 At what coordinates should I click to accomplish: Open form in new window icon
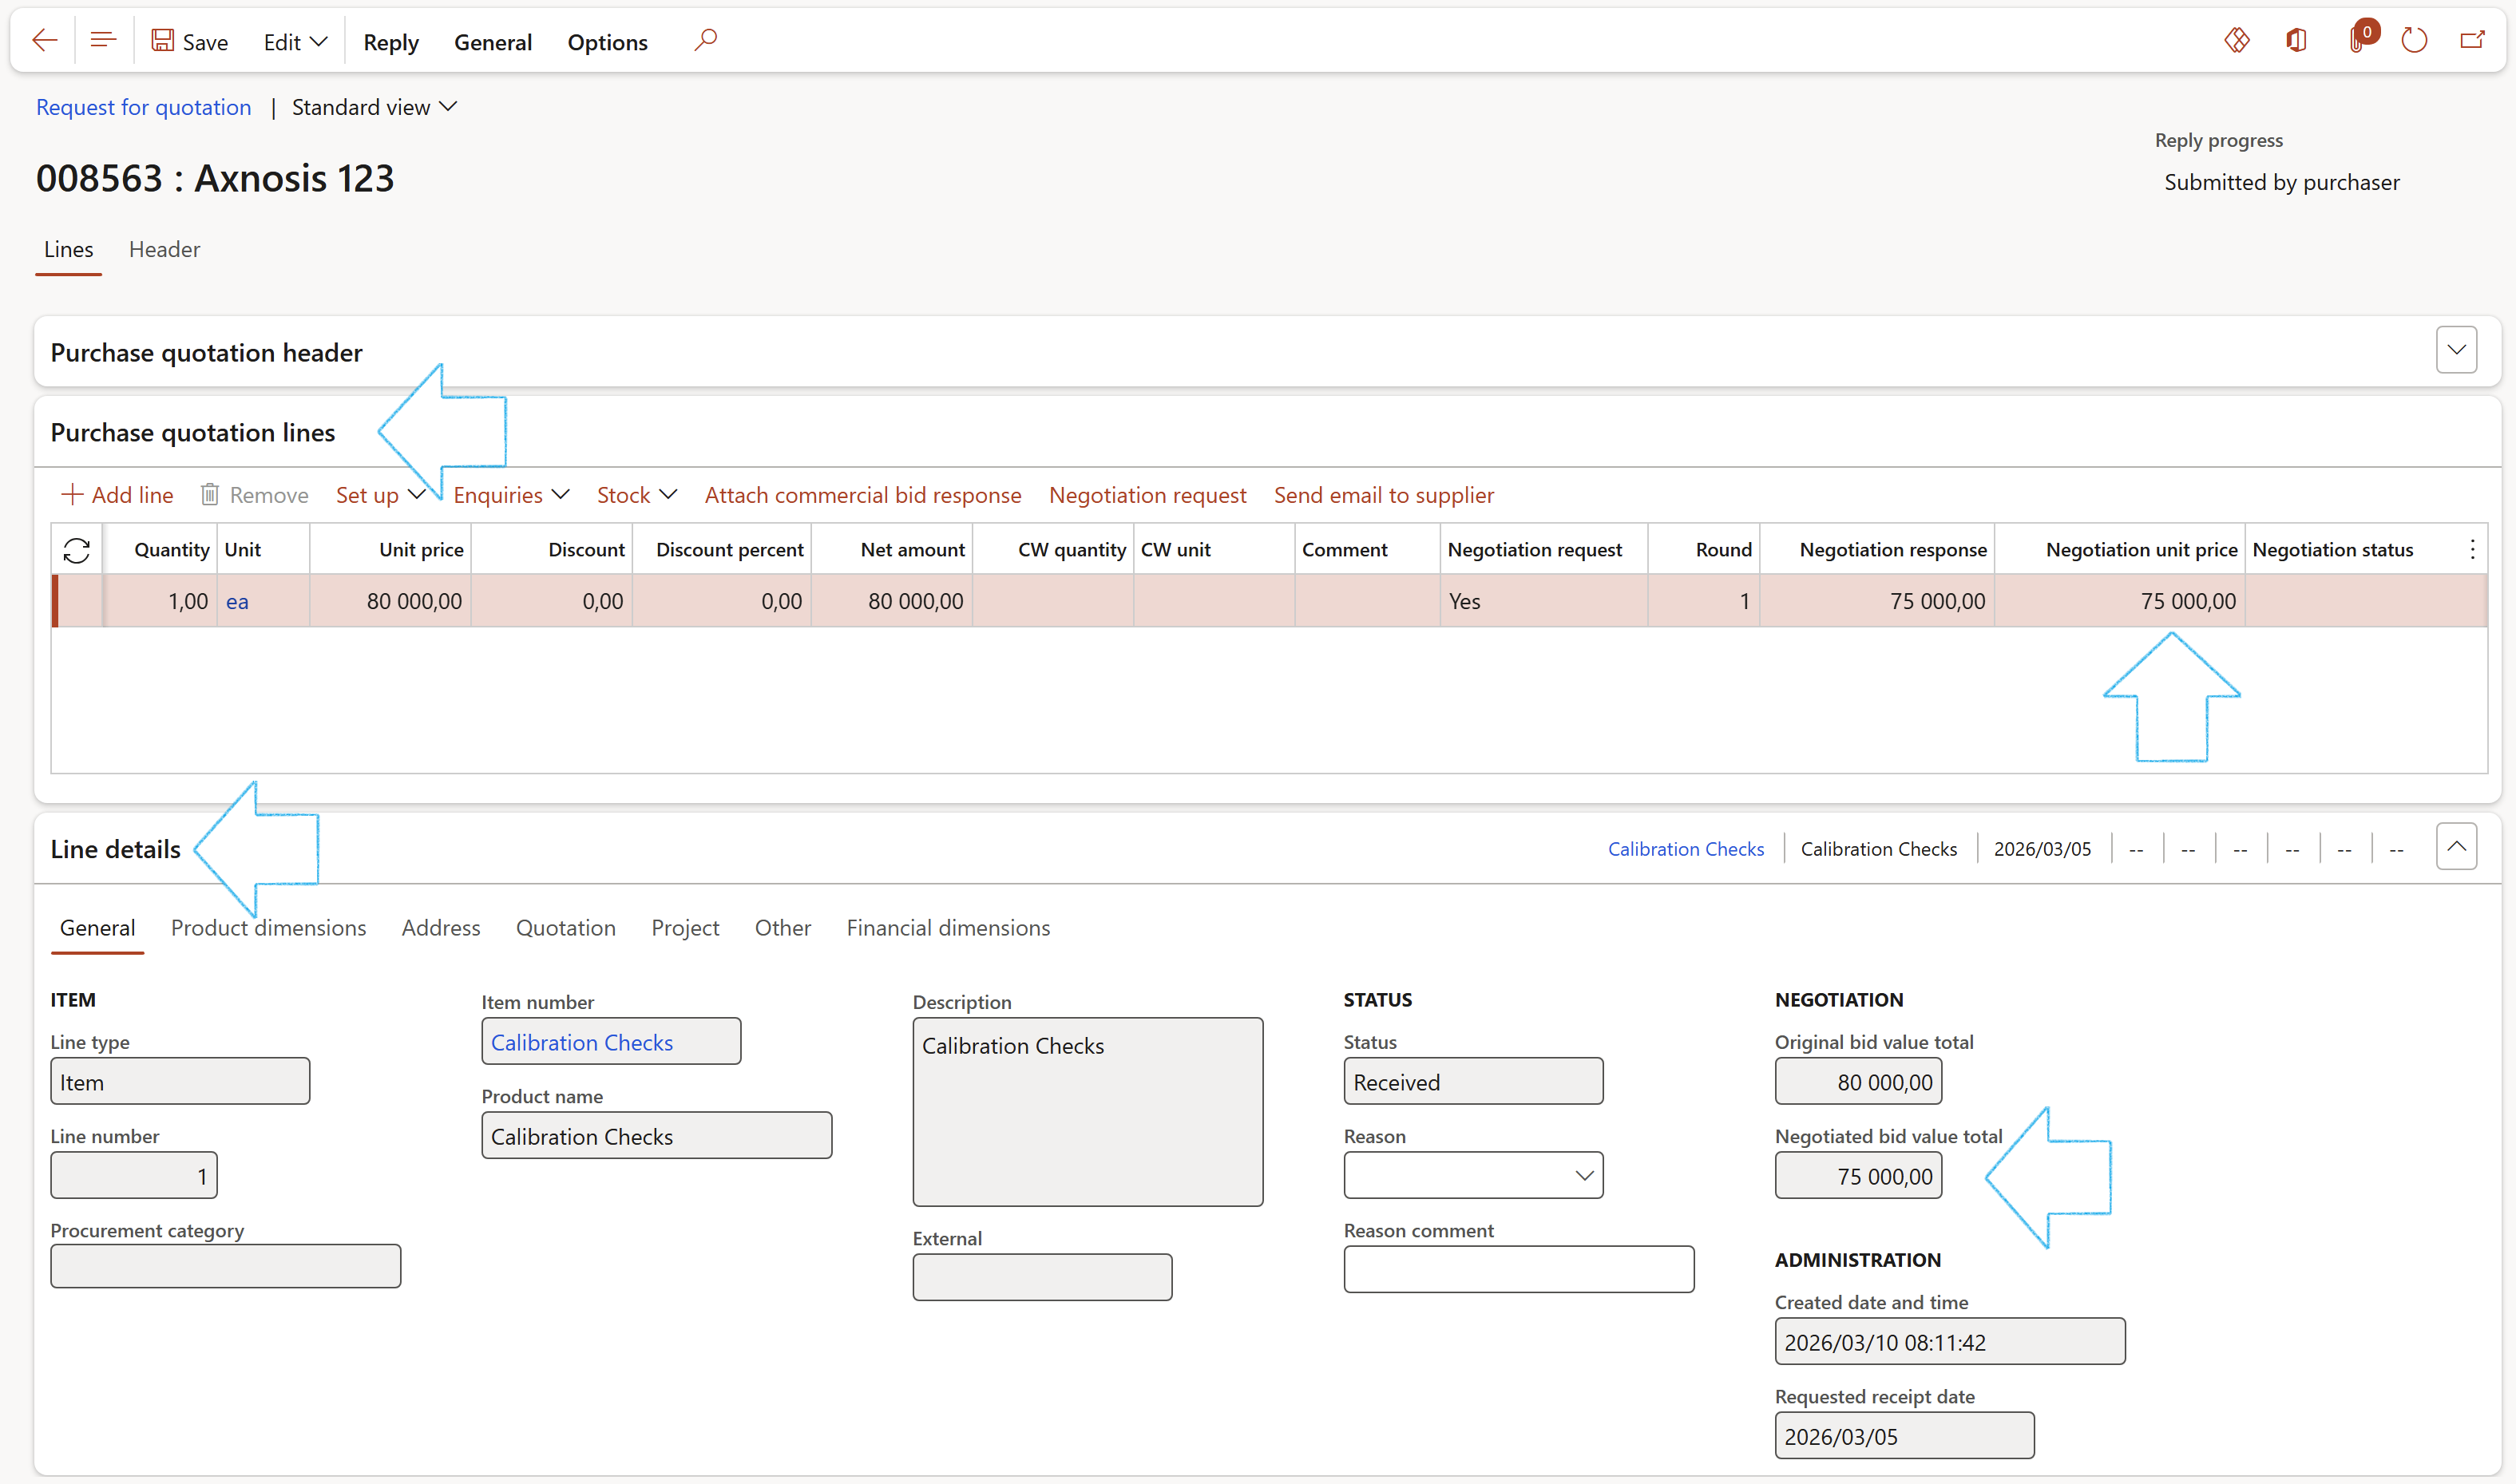tap(2473, 41)
